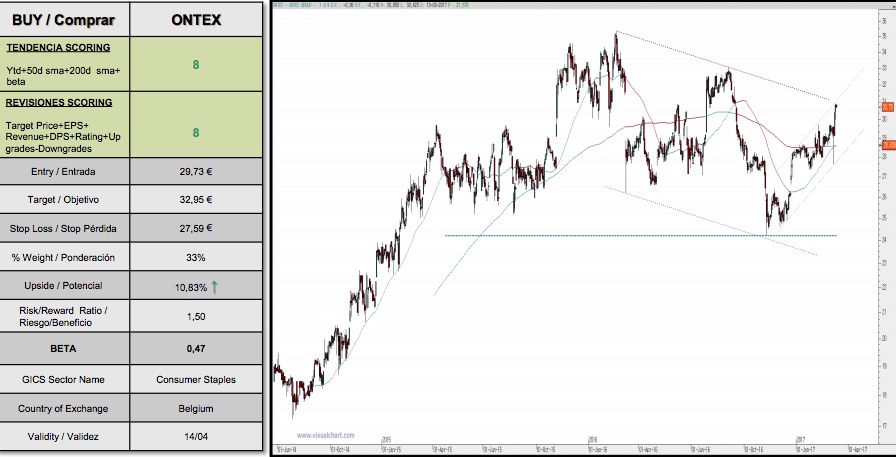Click the '2017' year marker on the axis
896x457 pixels.
801,440
